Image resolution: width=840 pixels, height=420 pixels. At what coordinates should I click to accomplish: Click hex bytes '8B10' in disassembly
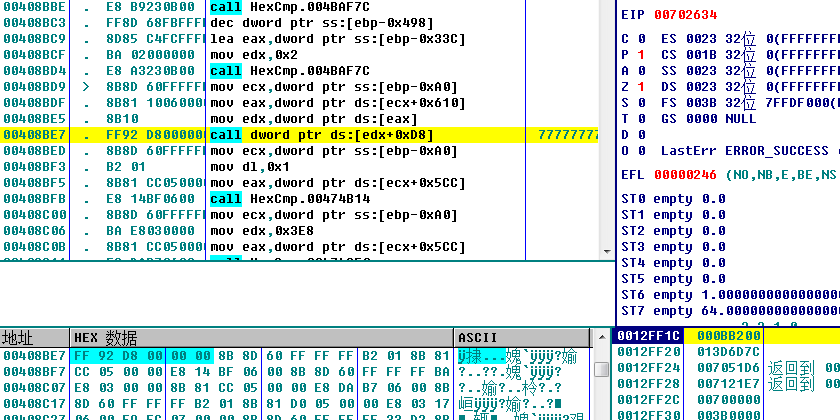click(x=122, y=119)
